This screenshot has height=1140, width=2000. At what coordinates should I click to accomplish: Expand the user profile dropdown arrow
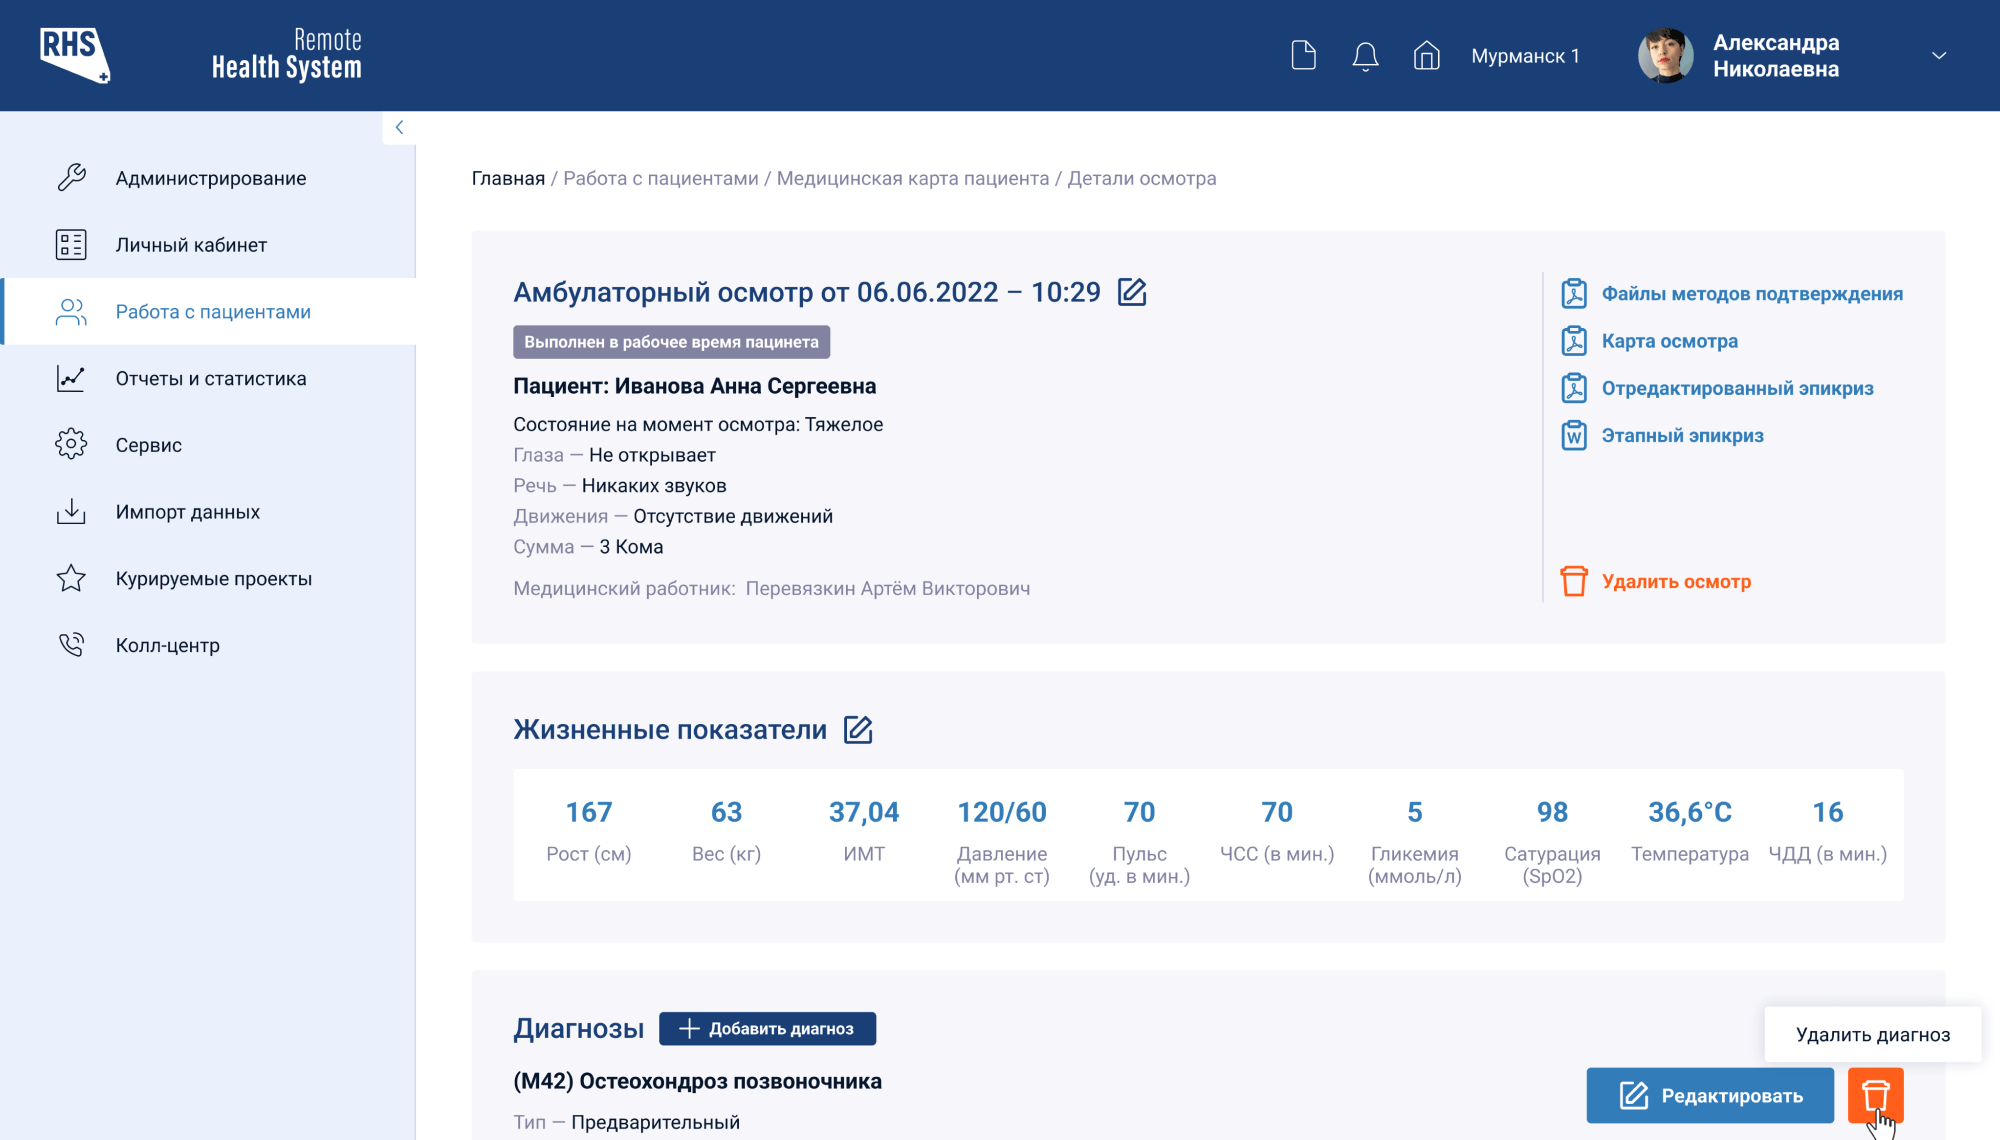coord(1938,56)
